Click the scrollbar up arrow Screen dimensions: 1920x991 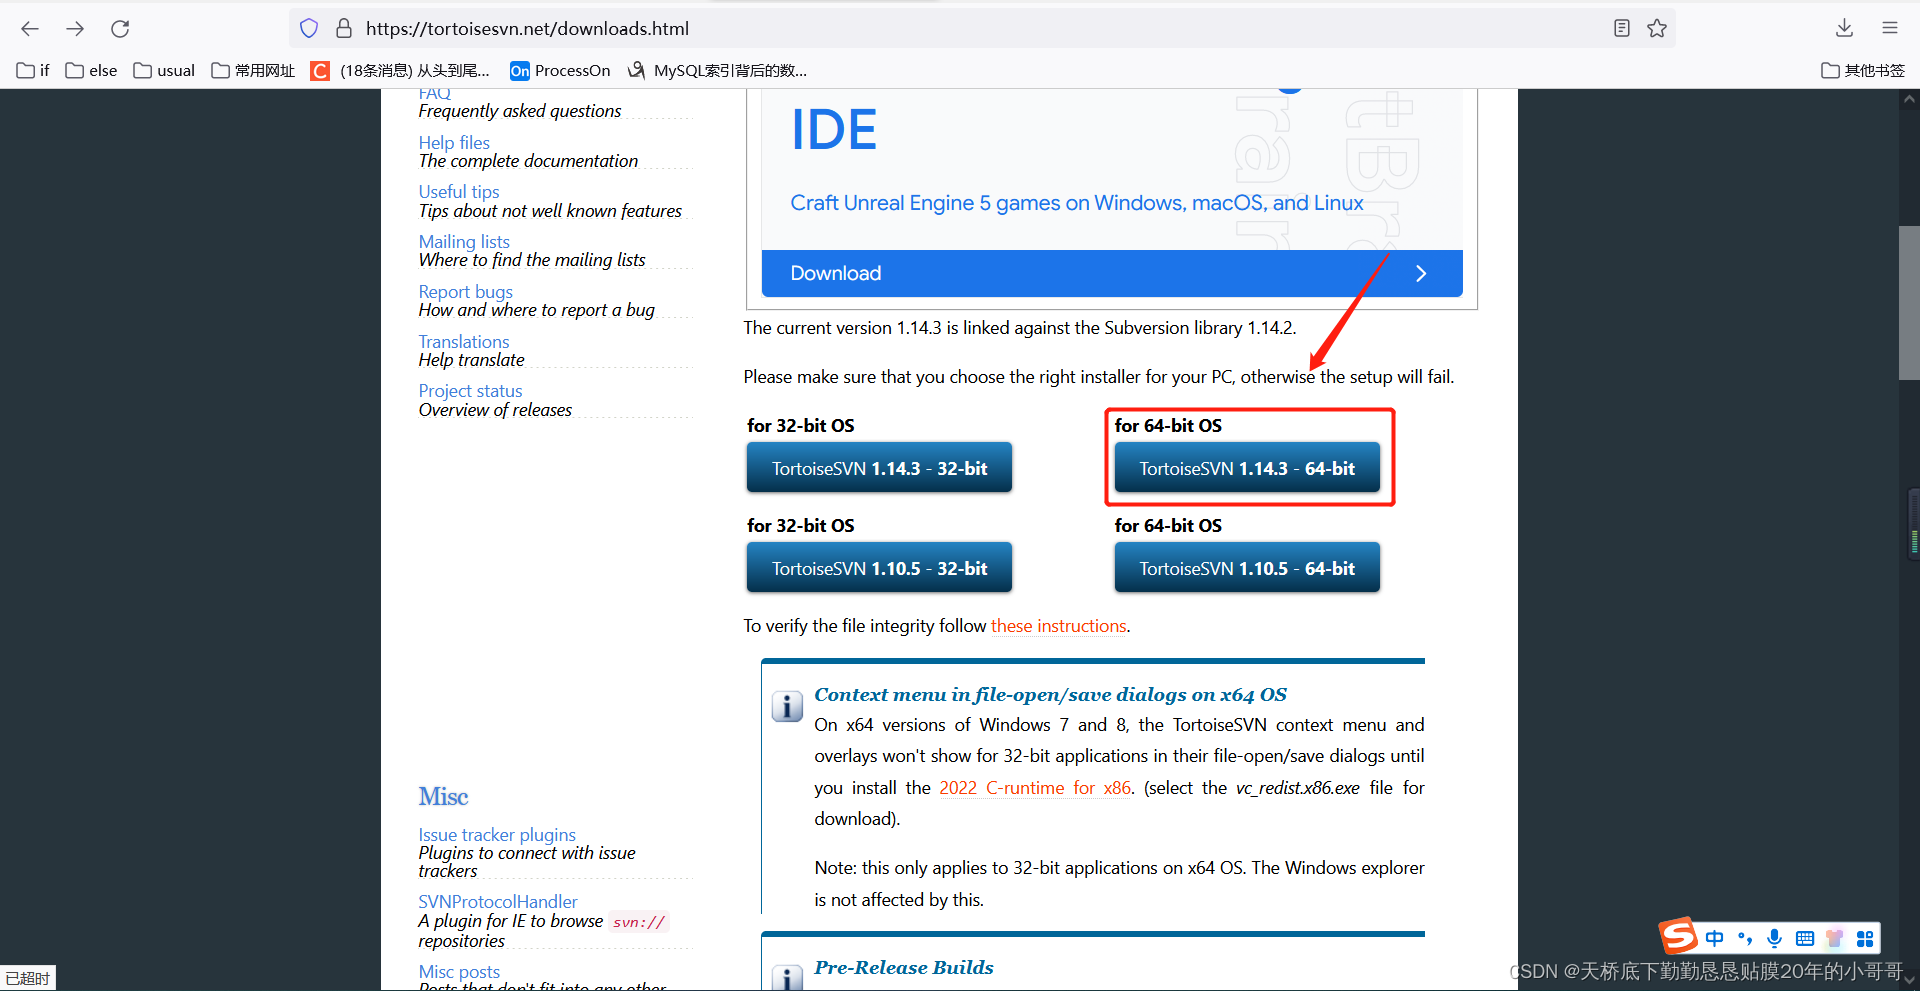coord(1909,99)
